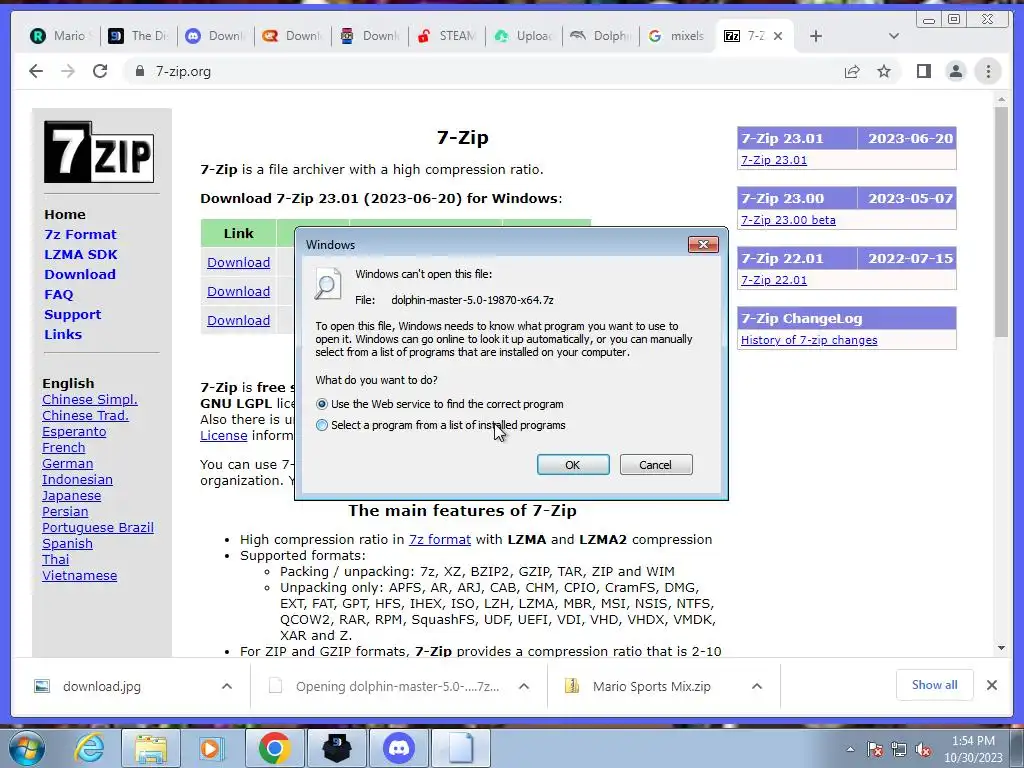
Task: Open the 7z Format sidebar link
Action: coord(80,234)
